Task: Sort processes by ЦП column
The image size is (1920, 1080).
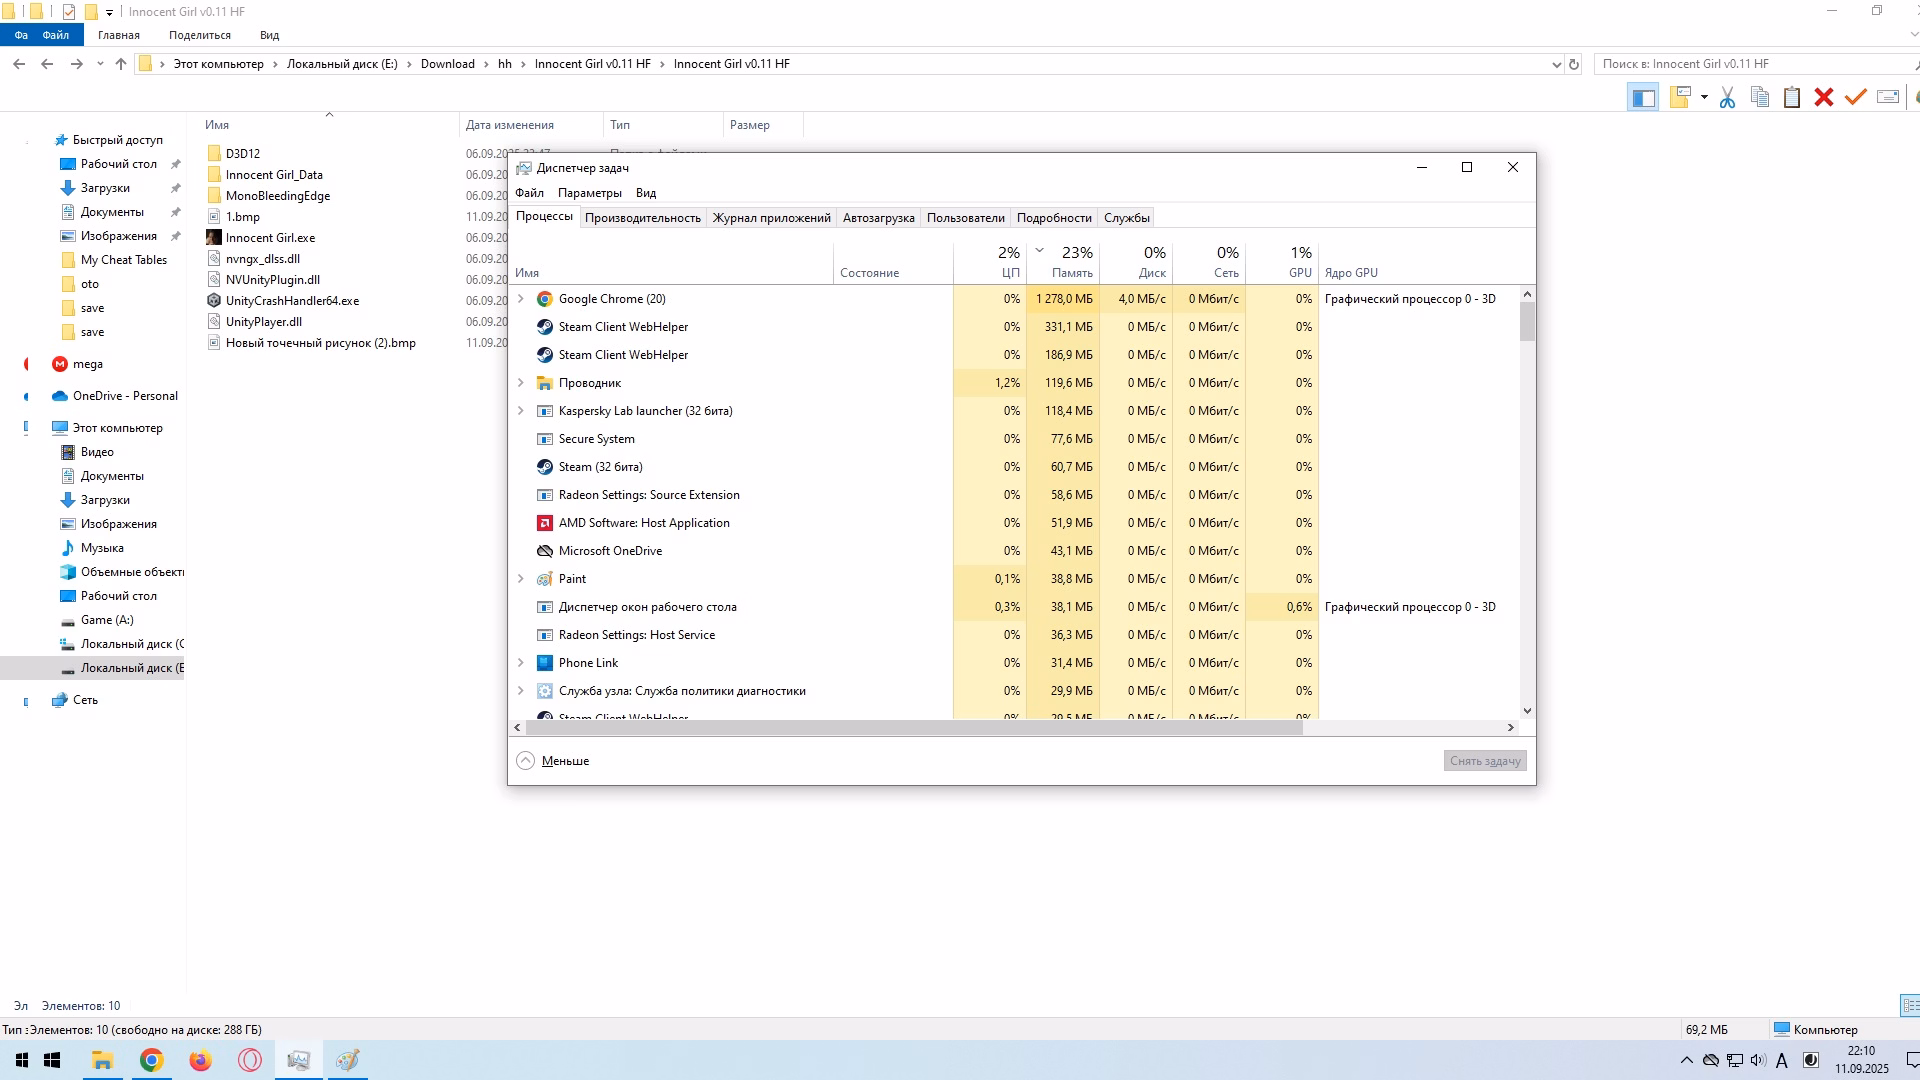Action: [990, 263]
